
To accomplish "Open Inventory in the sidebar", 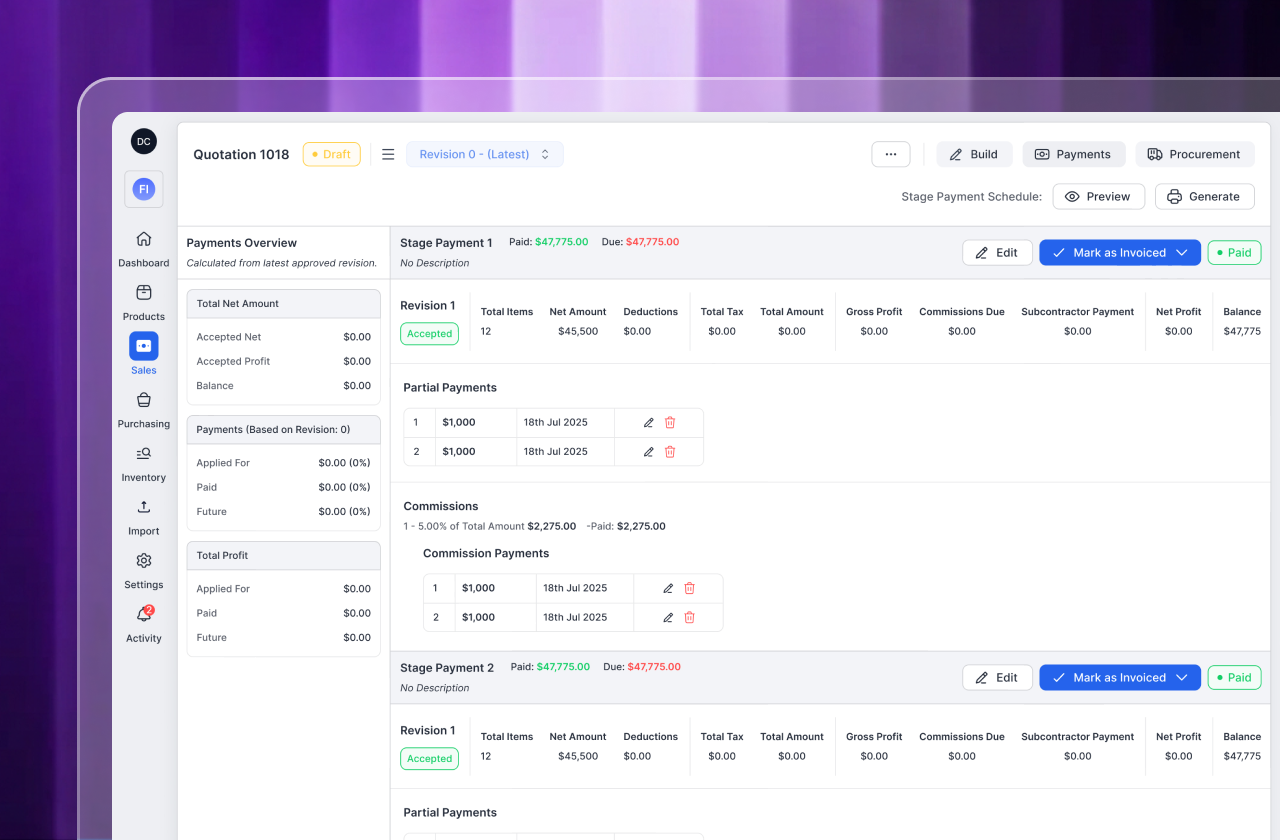I will pos(144,463).
